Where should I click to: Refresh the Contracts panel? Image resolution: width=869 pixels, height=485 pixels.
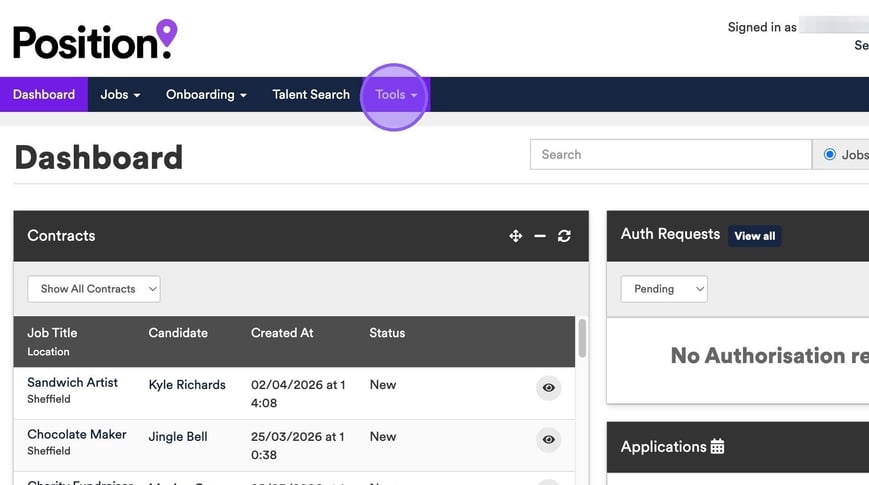pos(565,236)
